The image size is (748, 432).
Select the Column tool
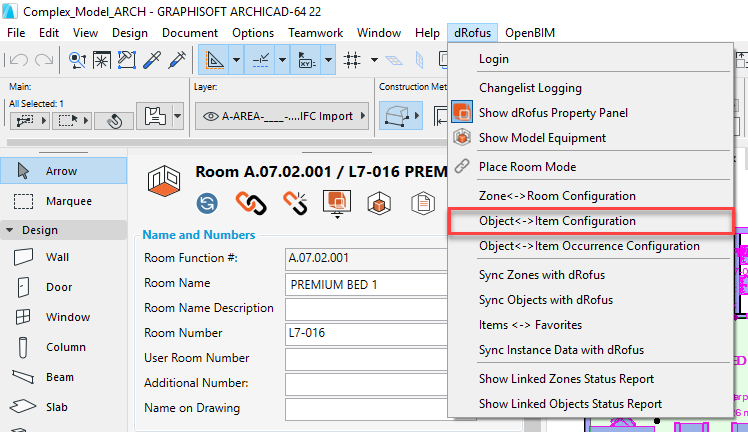point(66,347)
